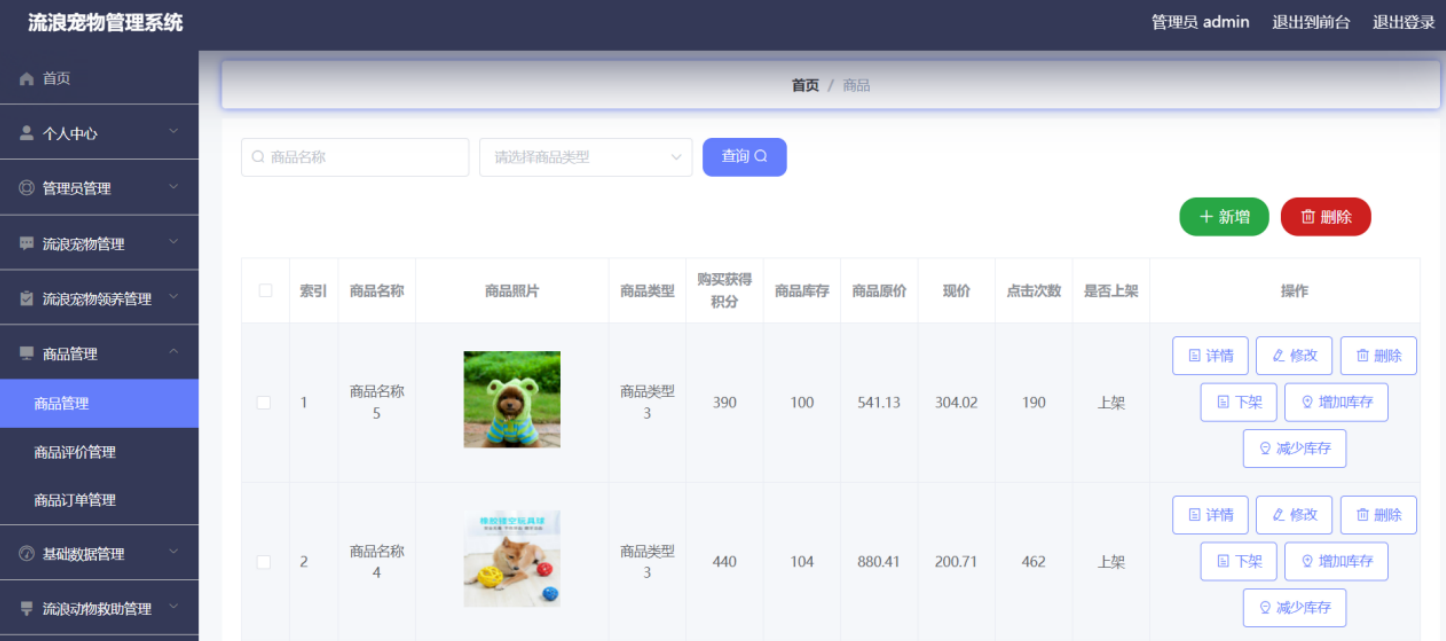This screenshot has width=1446, height=641.
Task: Click the magnifier icon inside the 商品名称 field
Action: coord(258,156)
